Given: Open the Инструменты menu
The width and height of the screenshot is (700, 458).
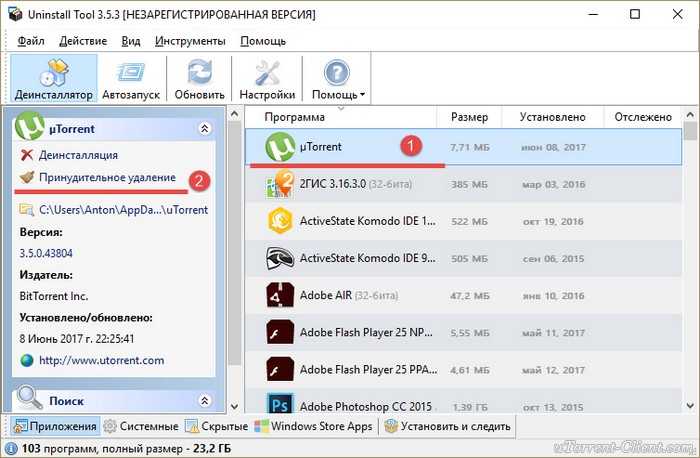Looking at the screenshot, I should click(190, 41).
